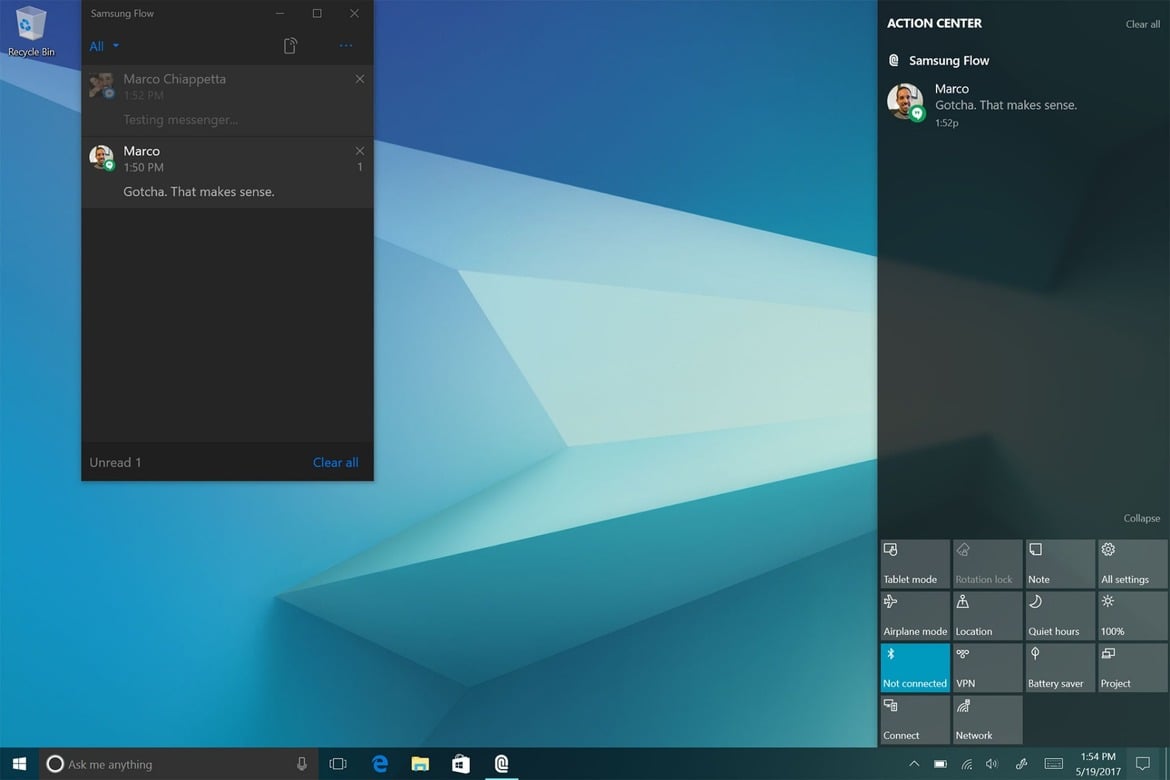Click Marco's avatar in the Action Center notification
1170x780 pixels.
905,102
